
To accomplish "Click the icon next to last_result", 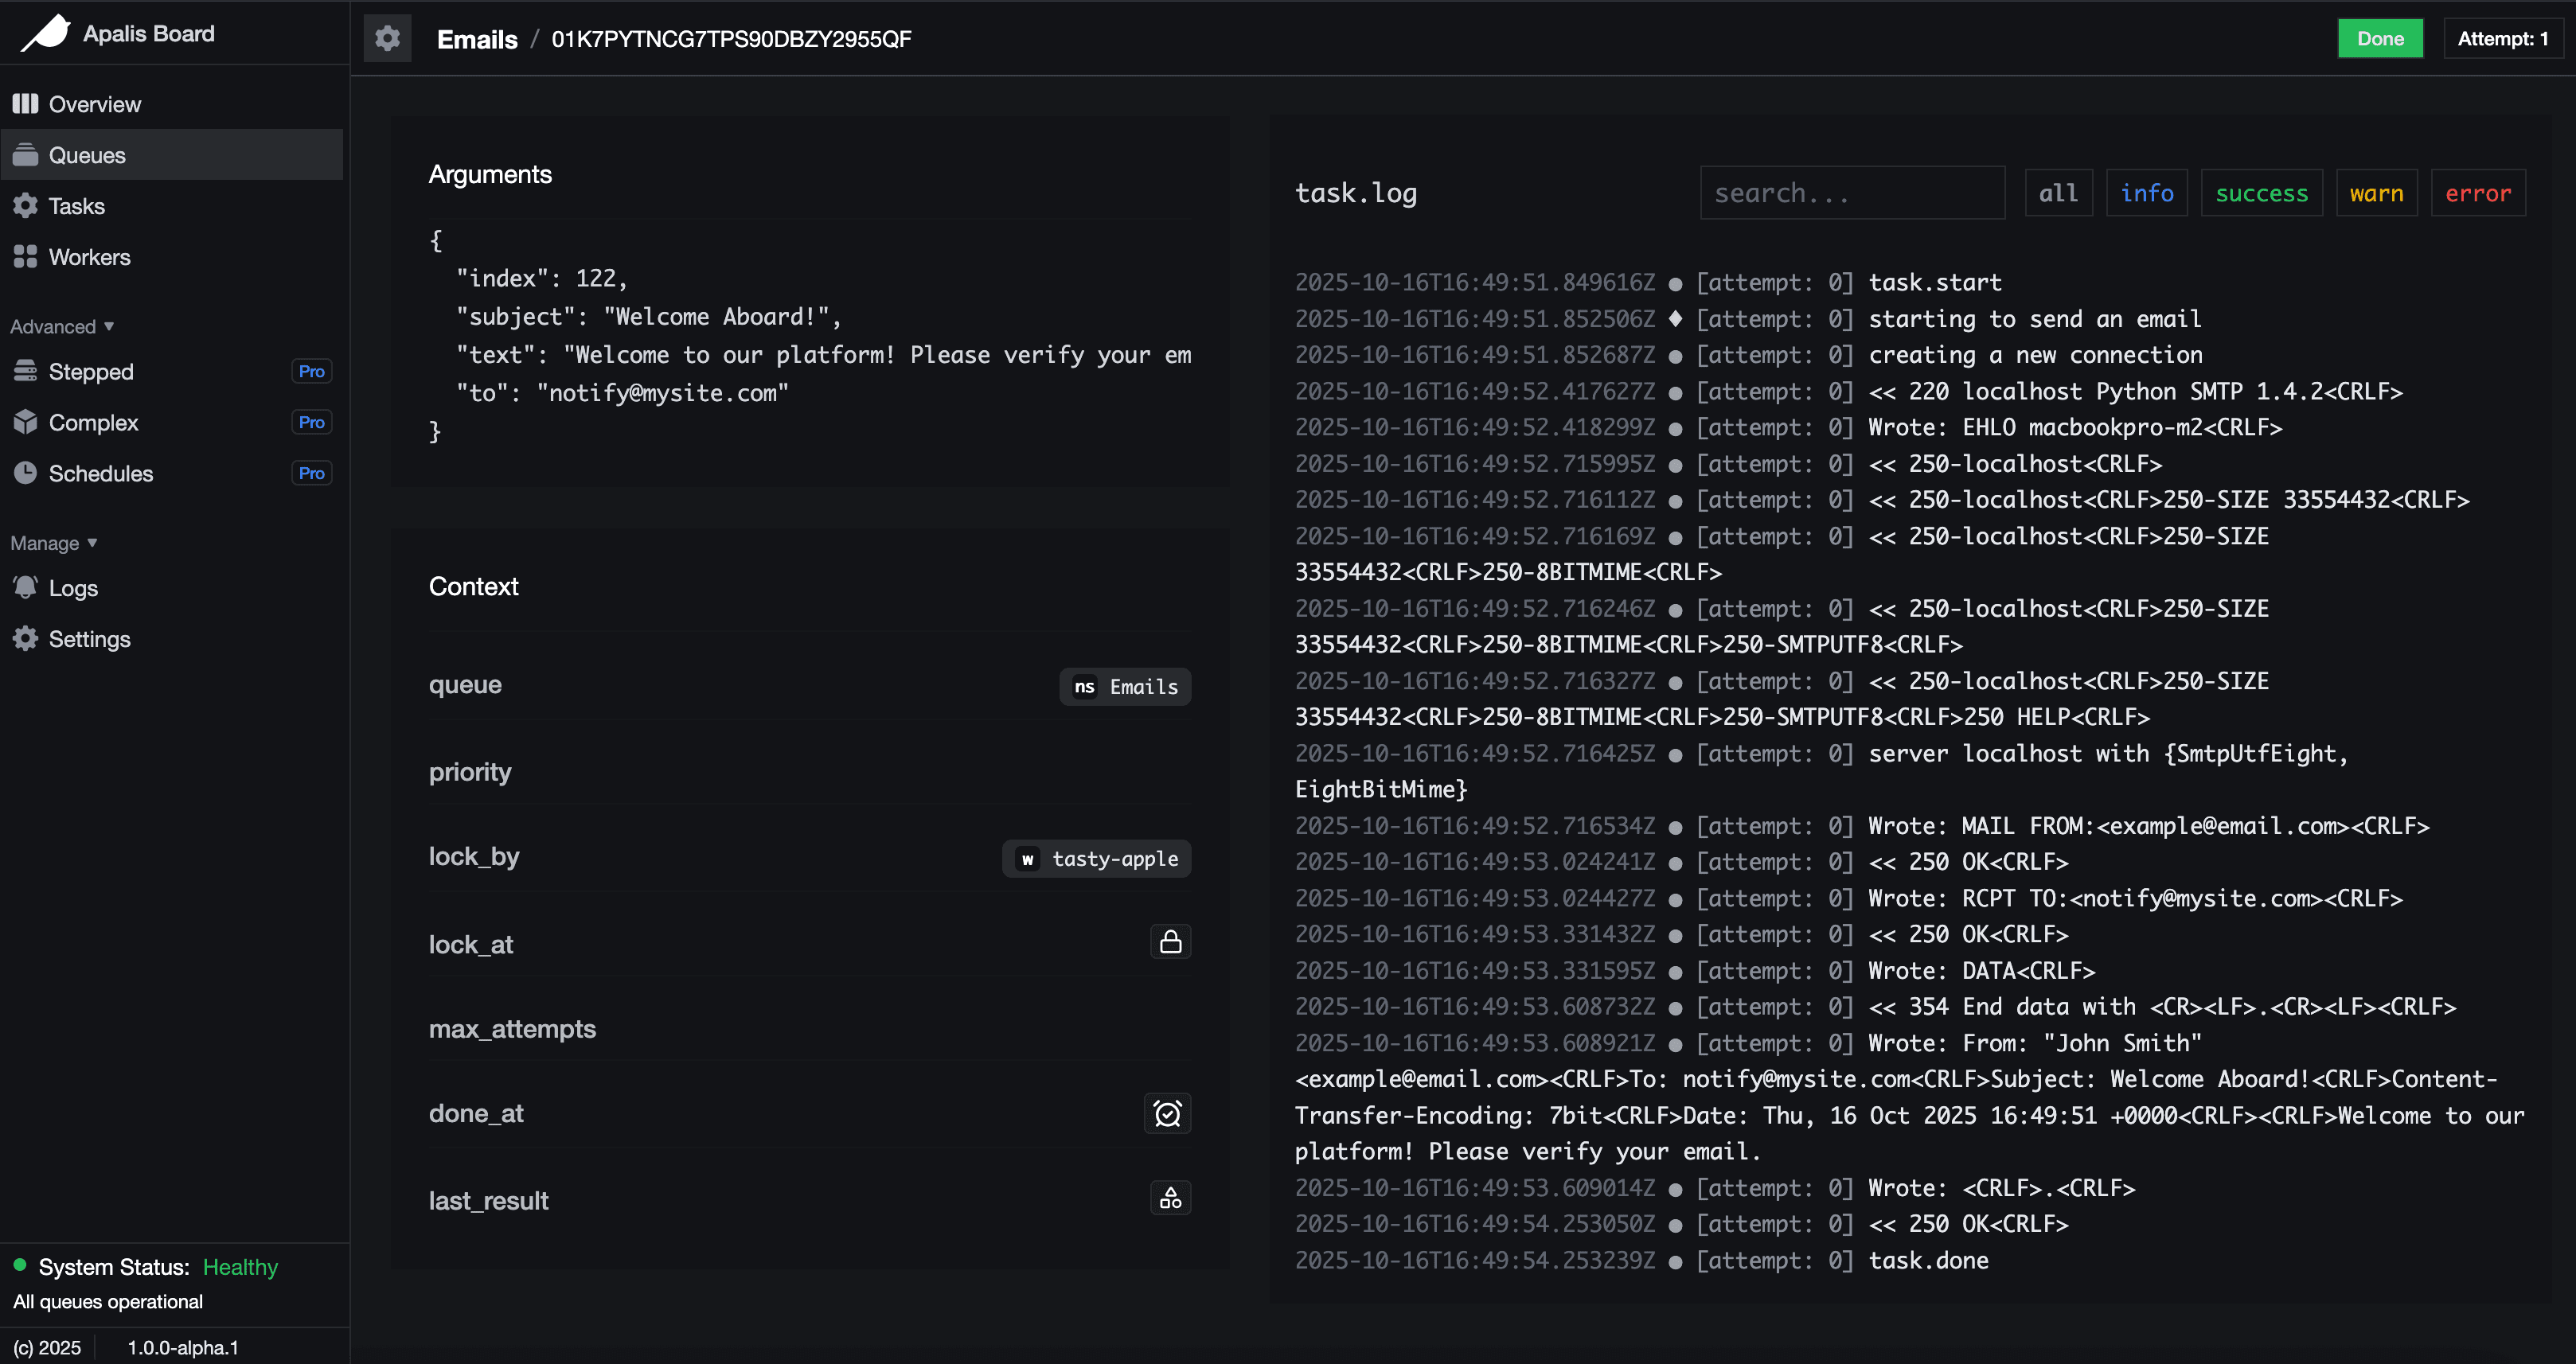I will click(x=1169, y=1198).
